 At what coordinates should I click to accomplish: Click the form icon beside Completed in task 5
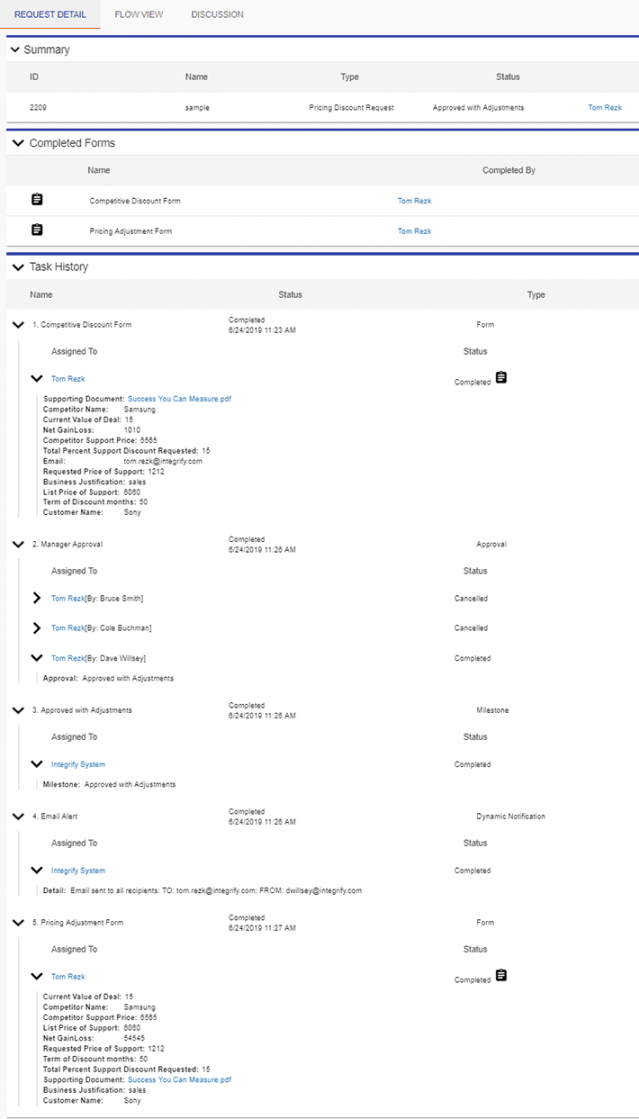(501, 975)
